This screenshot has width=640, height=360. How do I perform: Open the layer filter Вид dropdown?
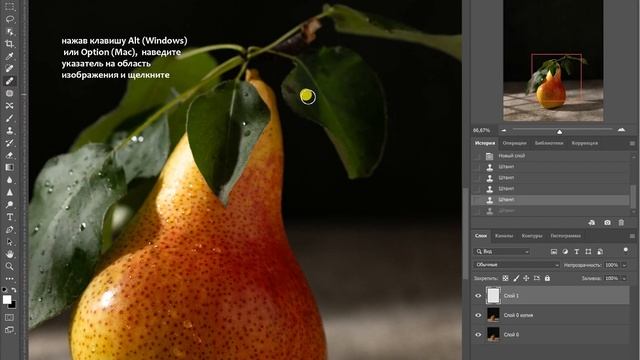(502, 252)
